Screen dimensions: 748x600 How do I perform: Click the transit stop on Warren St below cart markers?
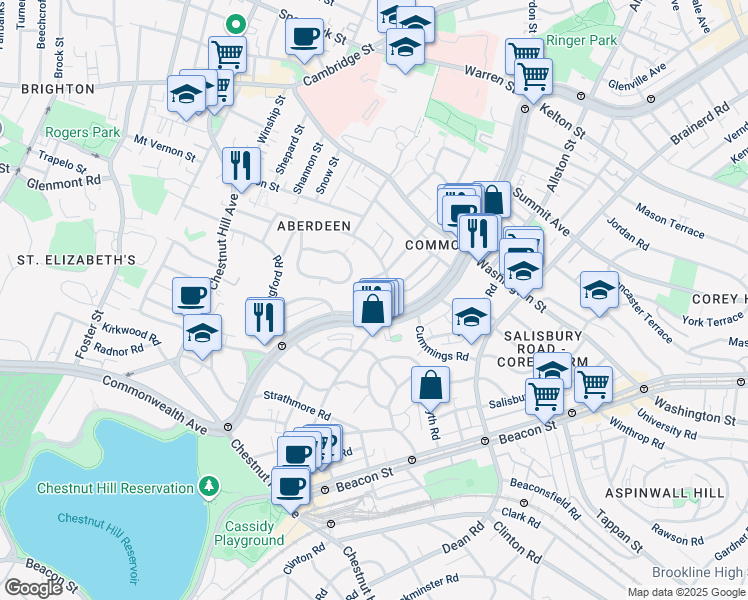tap(525, 109)
